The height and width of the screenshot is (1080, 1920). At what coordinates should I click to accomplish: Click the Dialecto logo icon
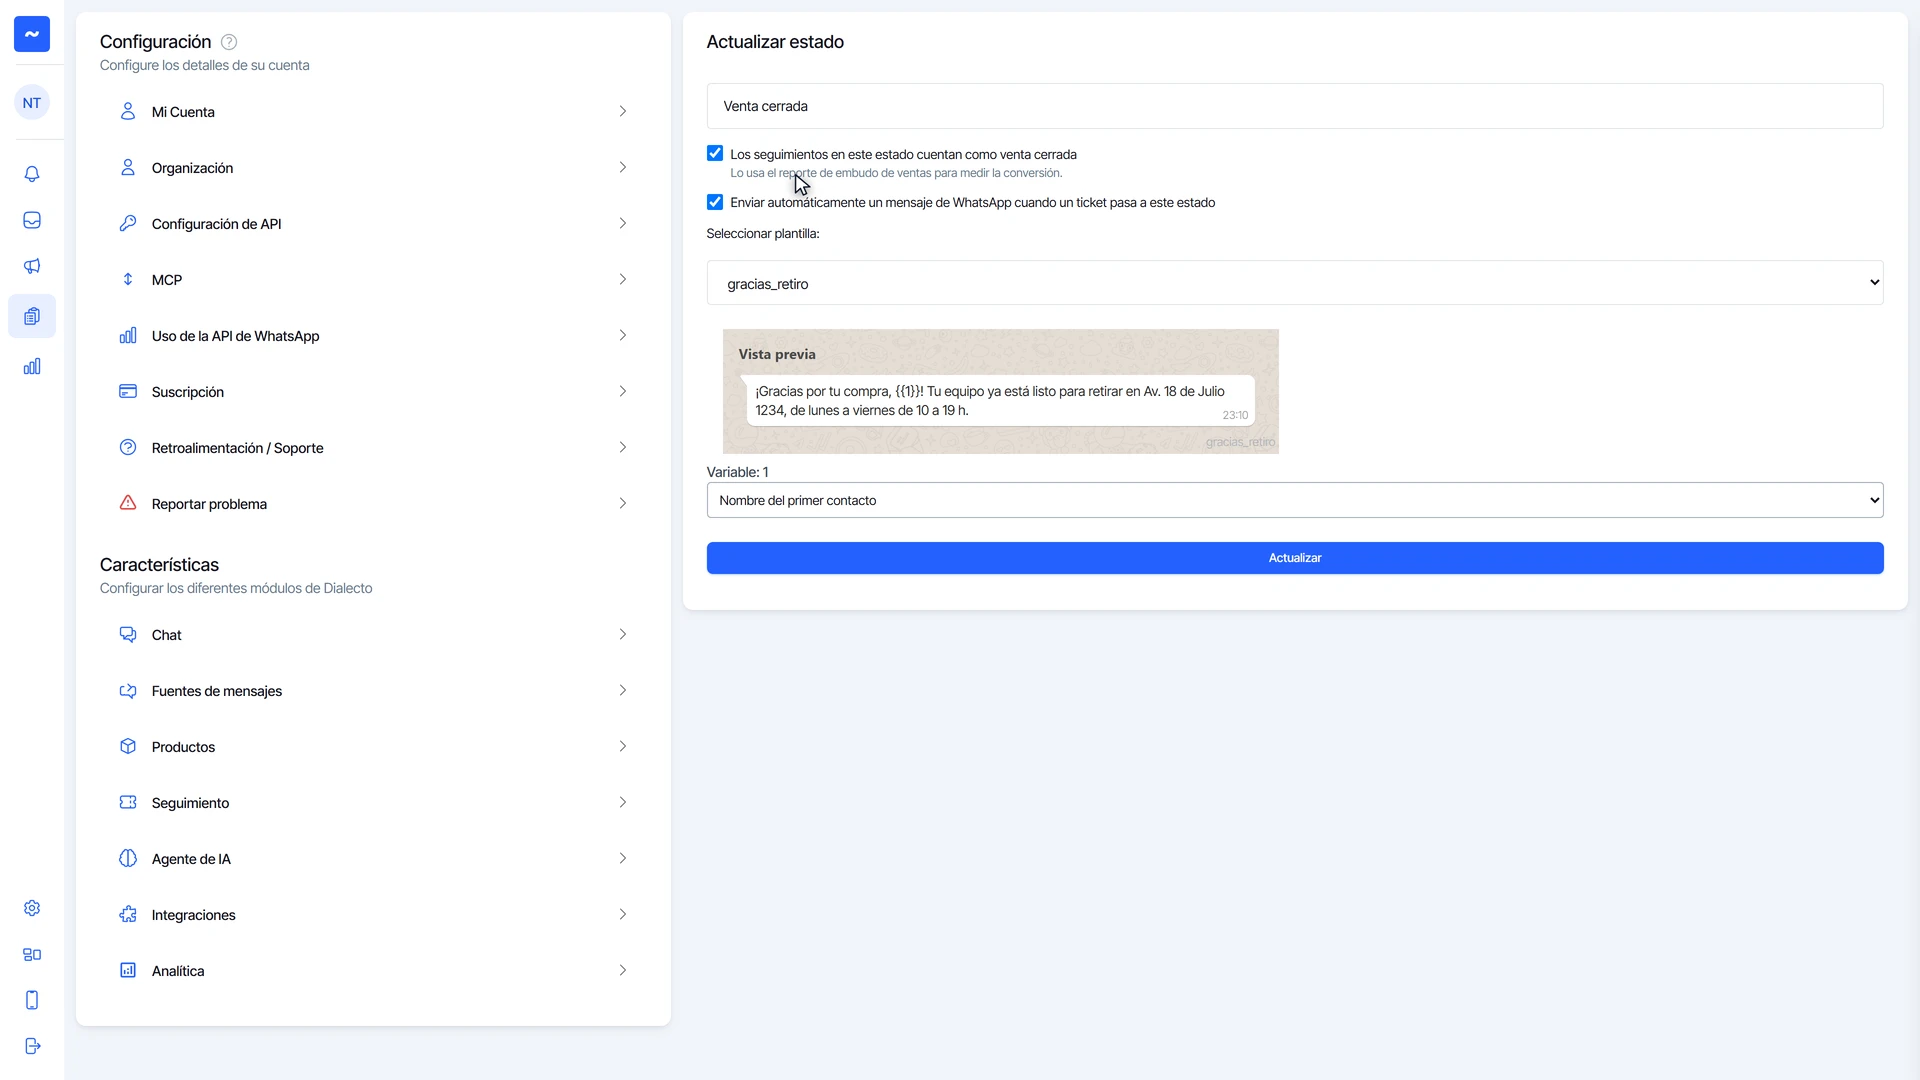(32, 34)
